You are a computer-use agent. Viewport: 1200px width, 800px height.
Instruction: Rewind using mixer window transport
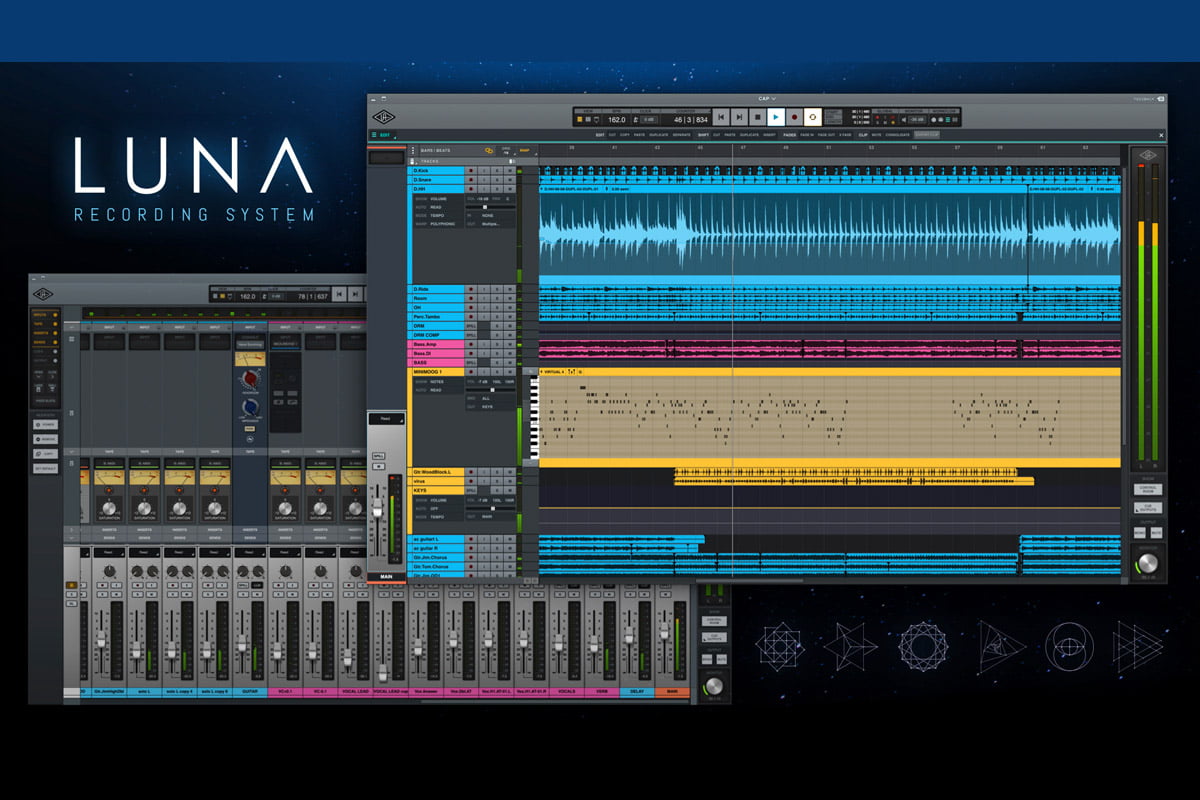[x=339, y=294]
